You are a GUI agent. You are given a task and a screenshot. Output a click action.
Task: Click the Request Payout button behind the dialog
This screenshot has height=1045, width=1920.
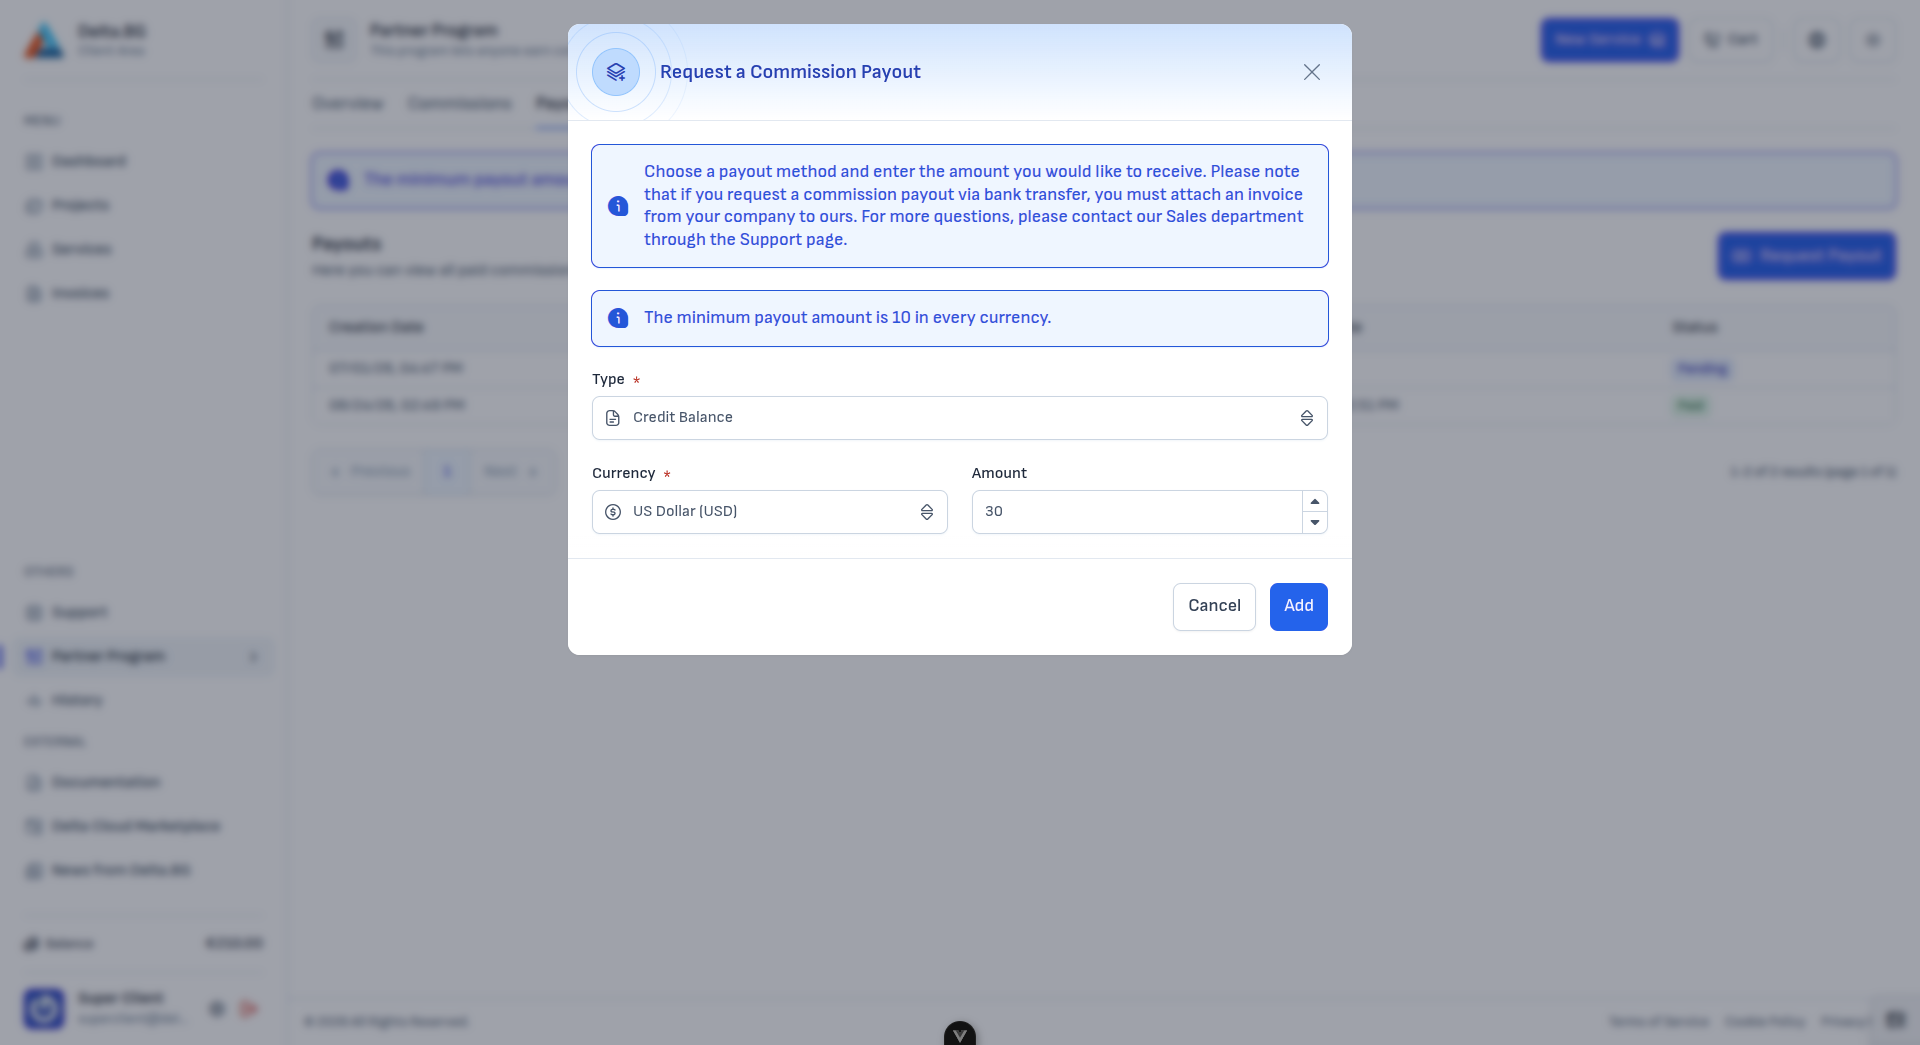(1807, 256)
